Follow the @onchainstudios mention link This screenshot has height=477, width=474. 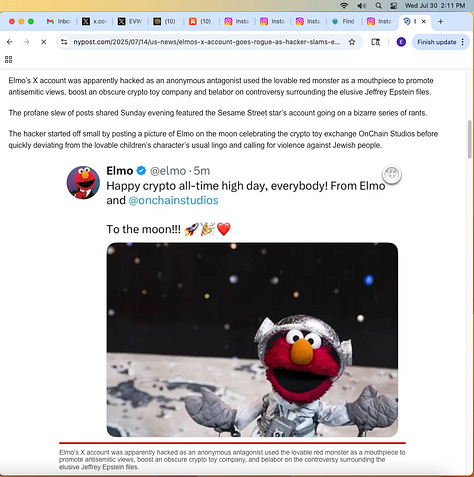click(173, 200)
